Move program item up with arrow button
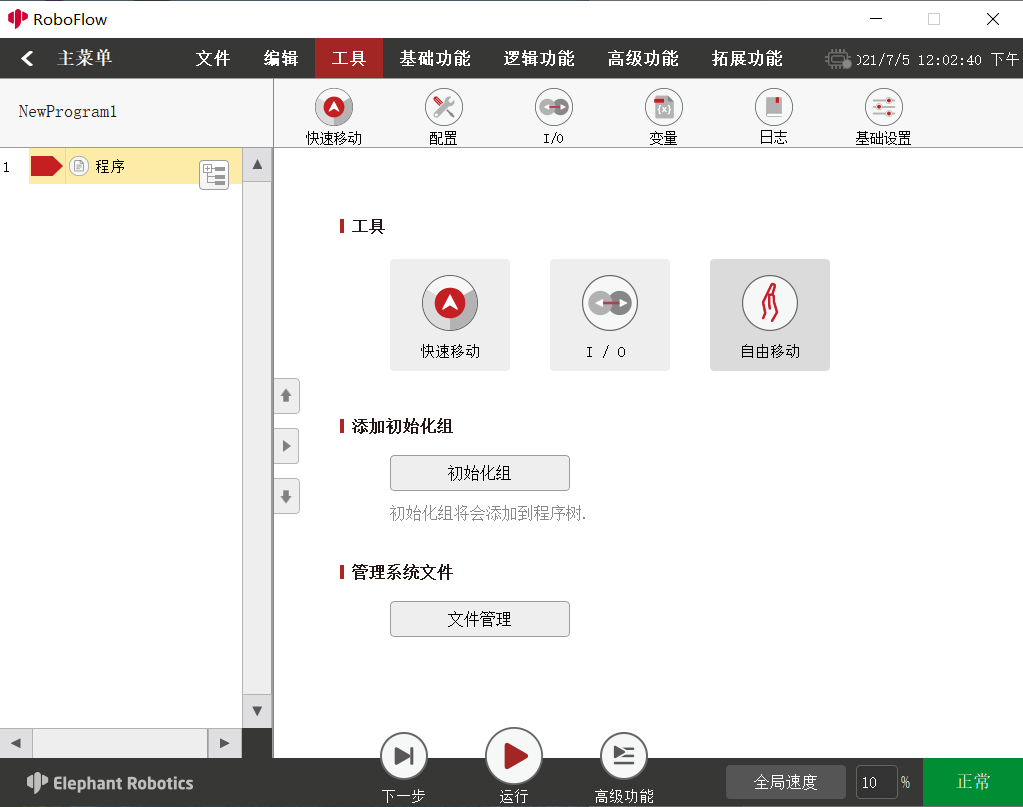 coord(286,396)
